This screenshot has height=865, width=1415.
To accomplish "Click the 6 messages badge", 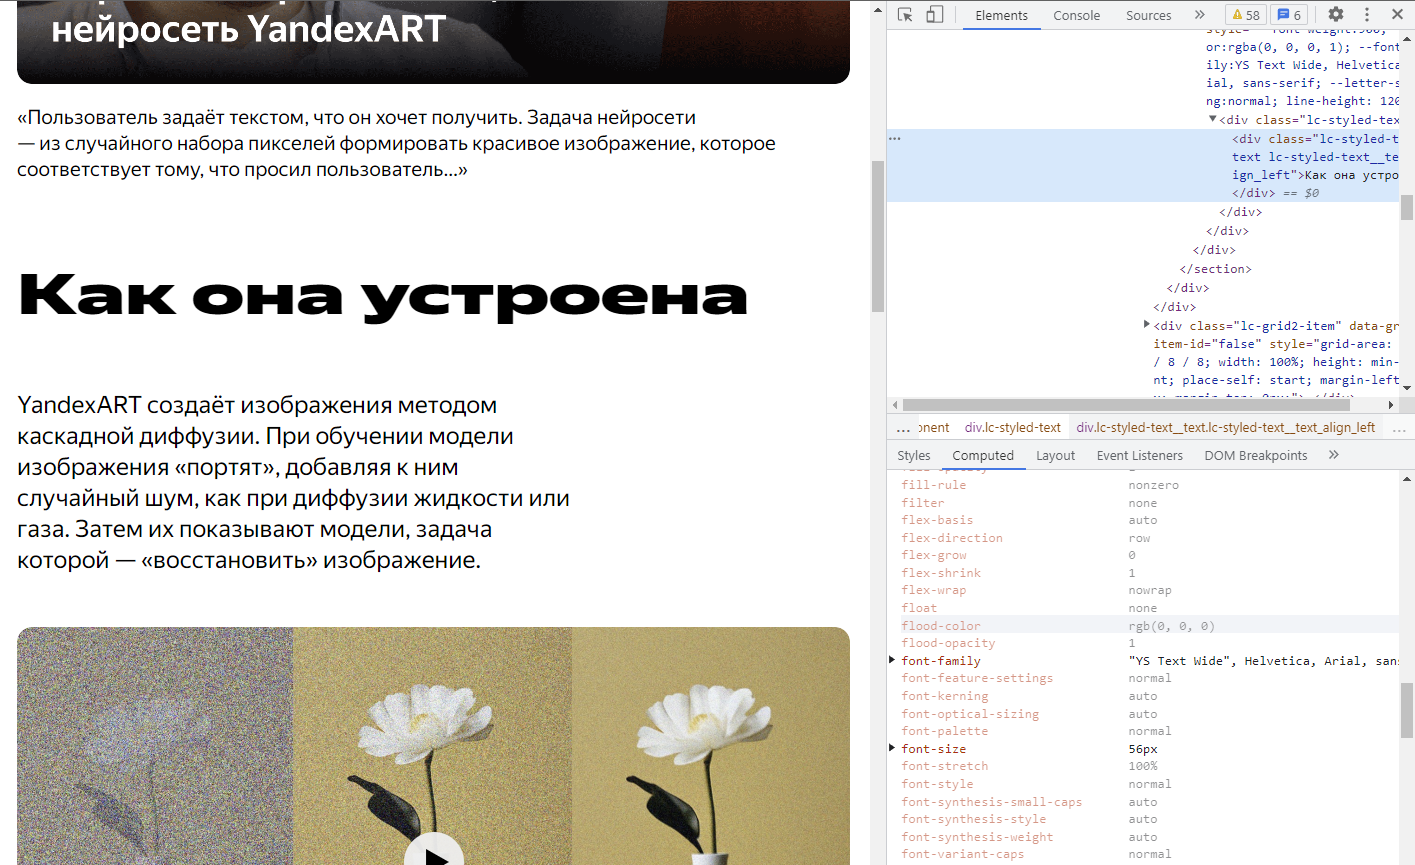I will tap(1290, 15).
